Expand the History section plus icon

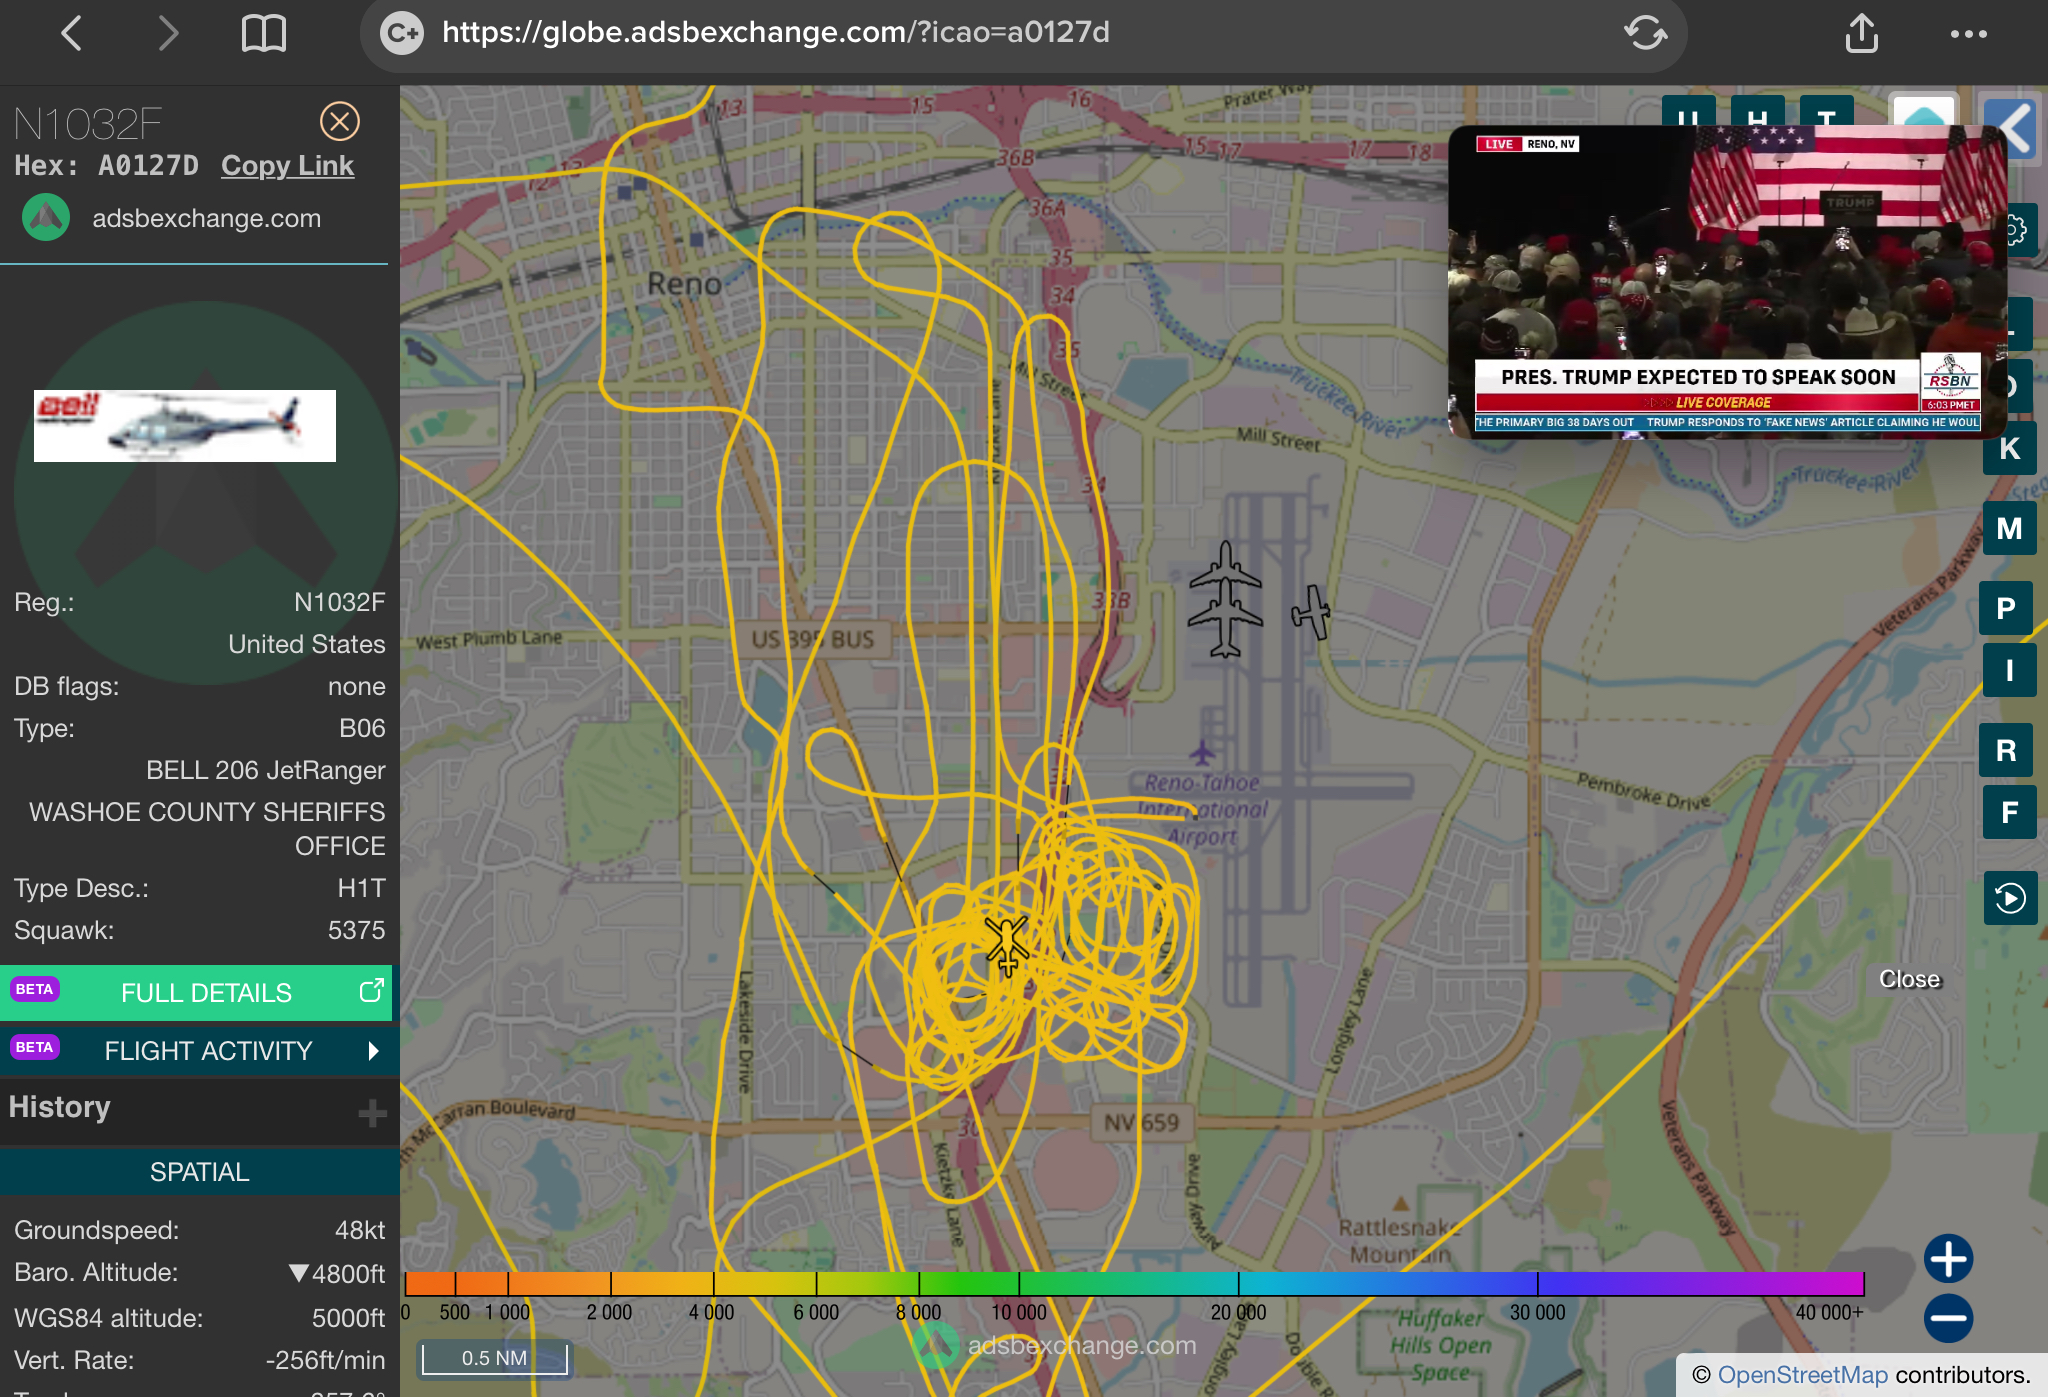tap(372, 1113)
